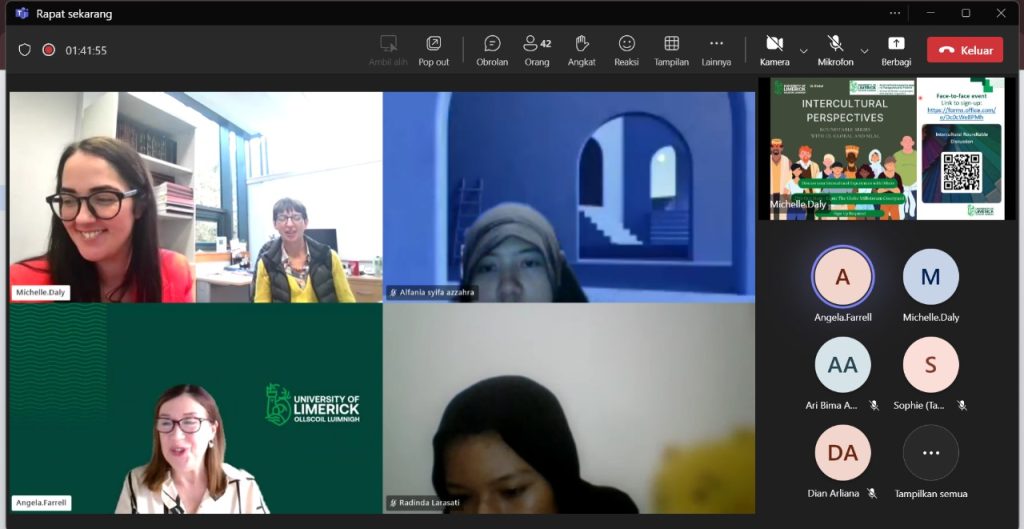This screenshot has width=1024, height=529.
Task: Change layout via Tampilan icon
Action: 671,49
